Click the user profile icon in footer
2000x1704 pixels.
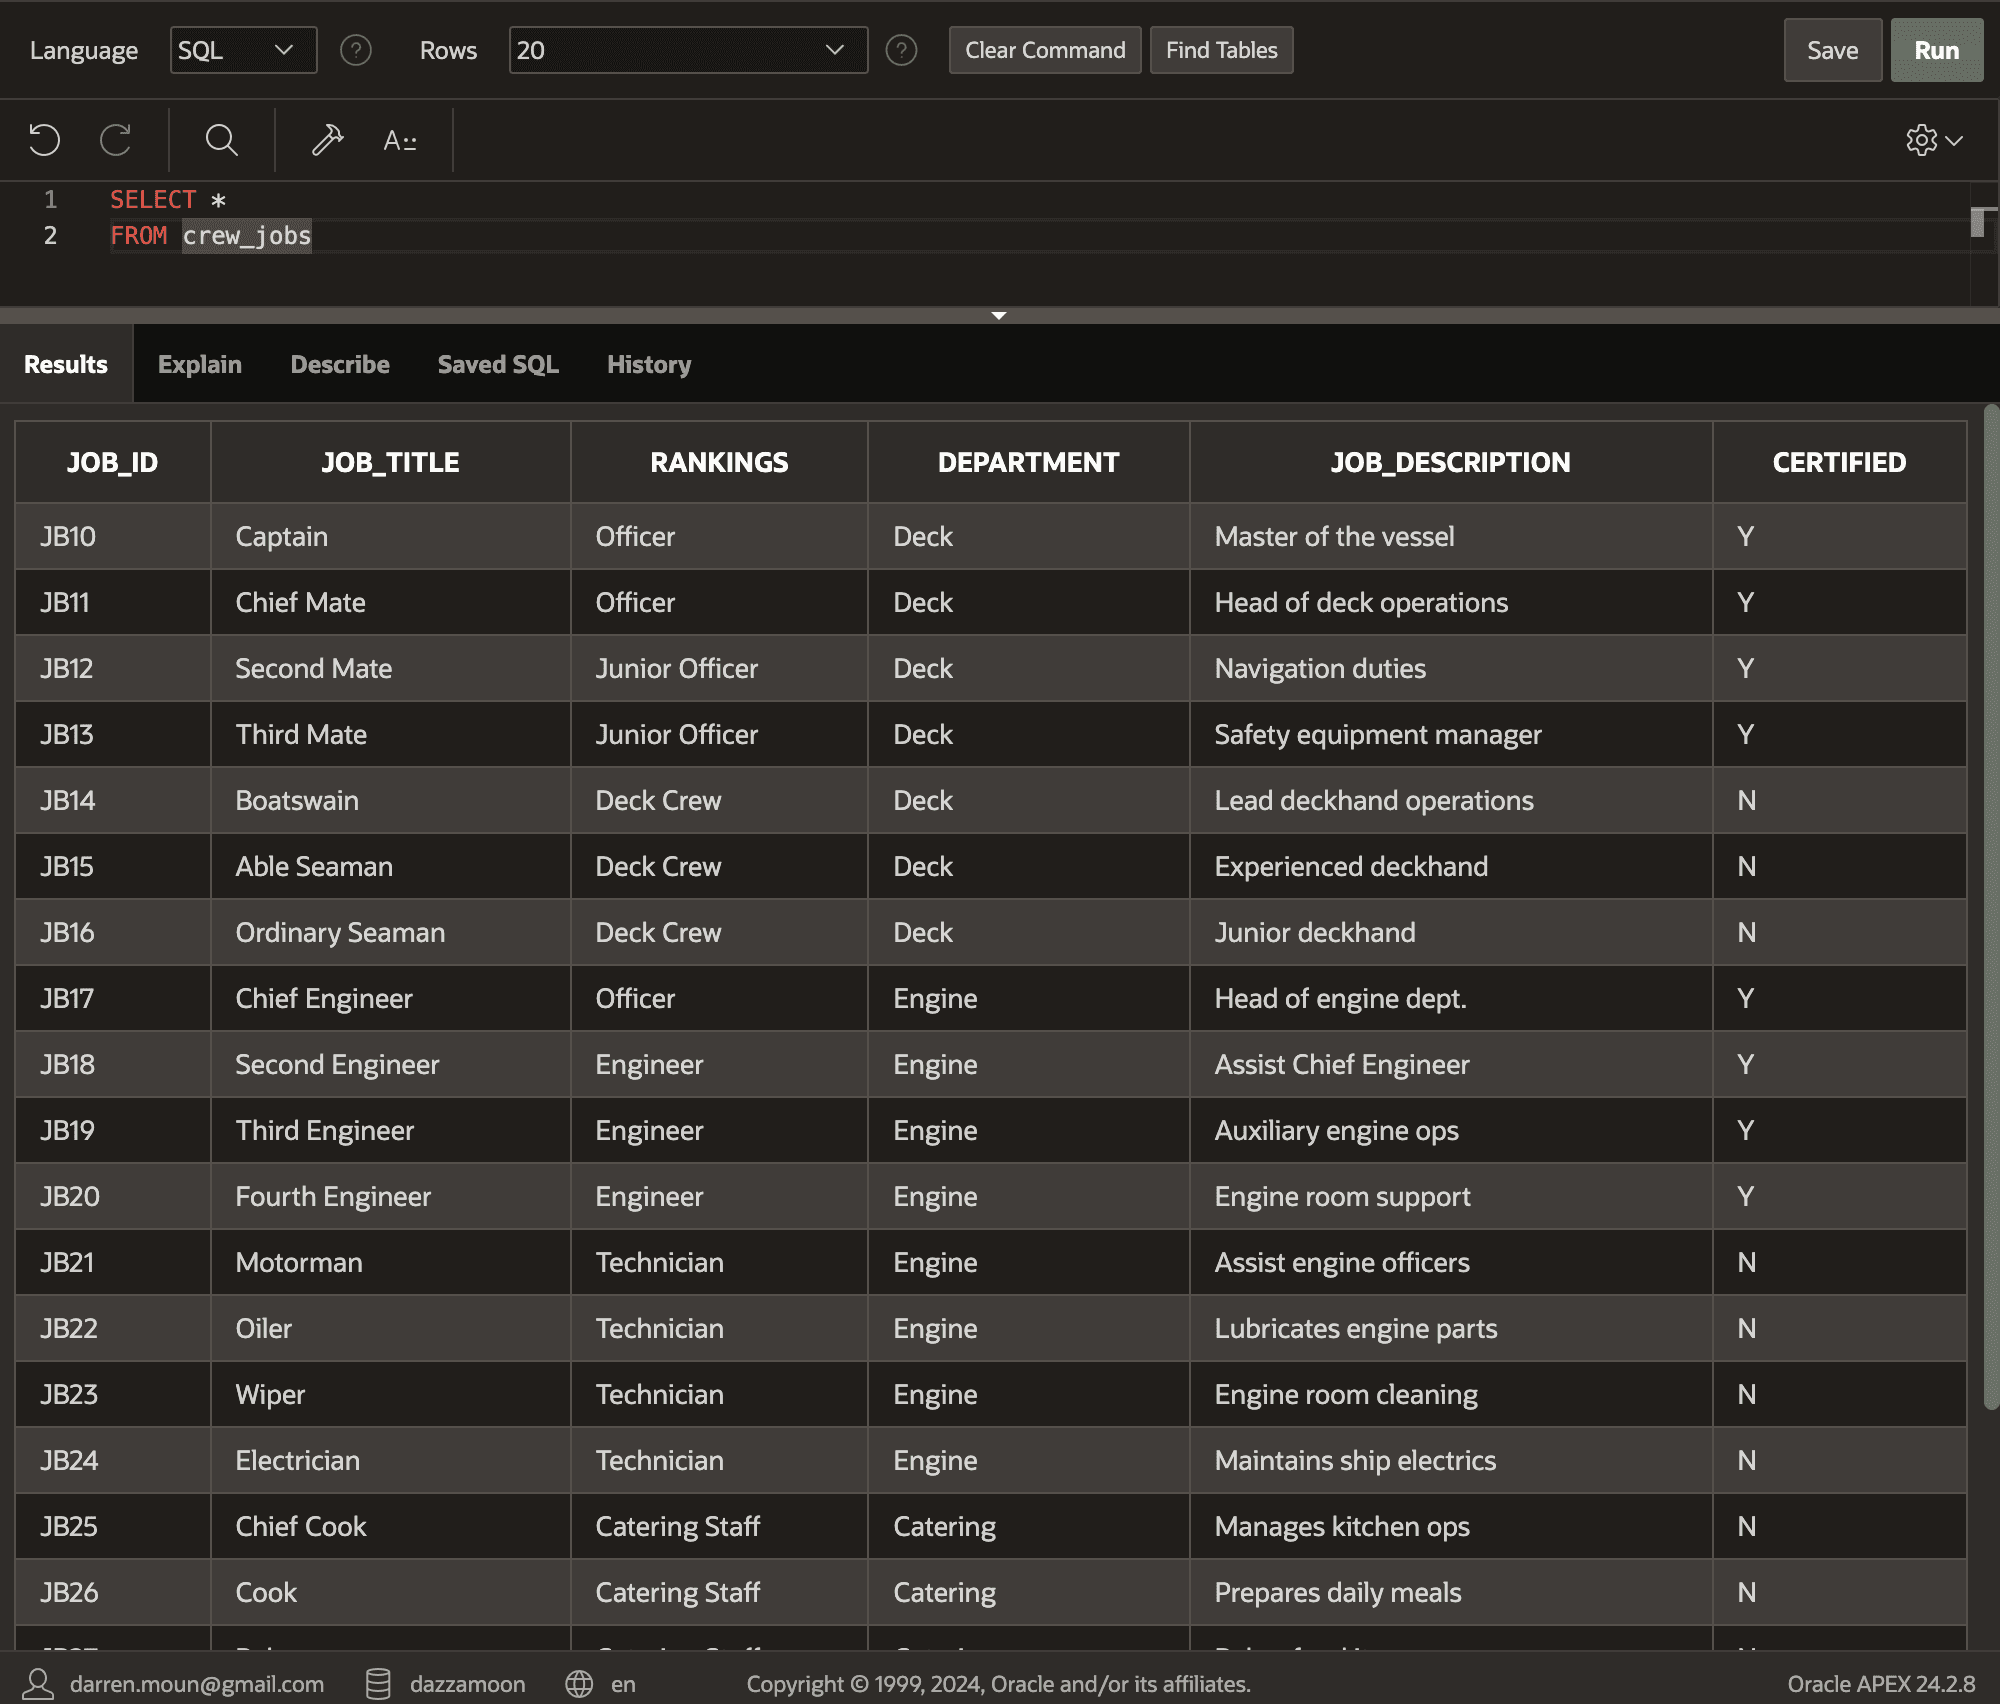[38, 1684]
